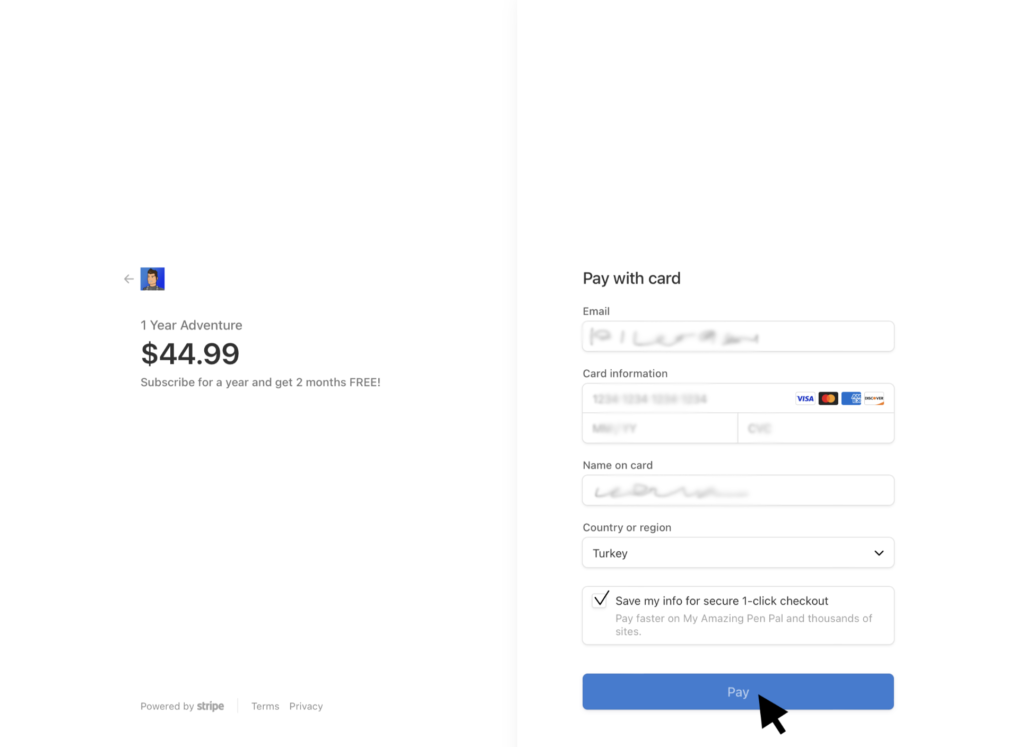The image size is (1024, 747).
Task: Click the Pay with card heading
Action: coord(631,278)
